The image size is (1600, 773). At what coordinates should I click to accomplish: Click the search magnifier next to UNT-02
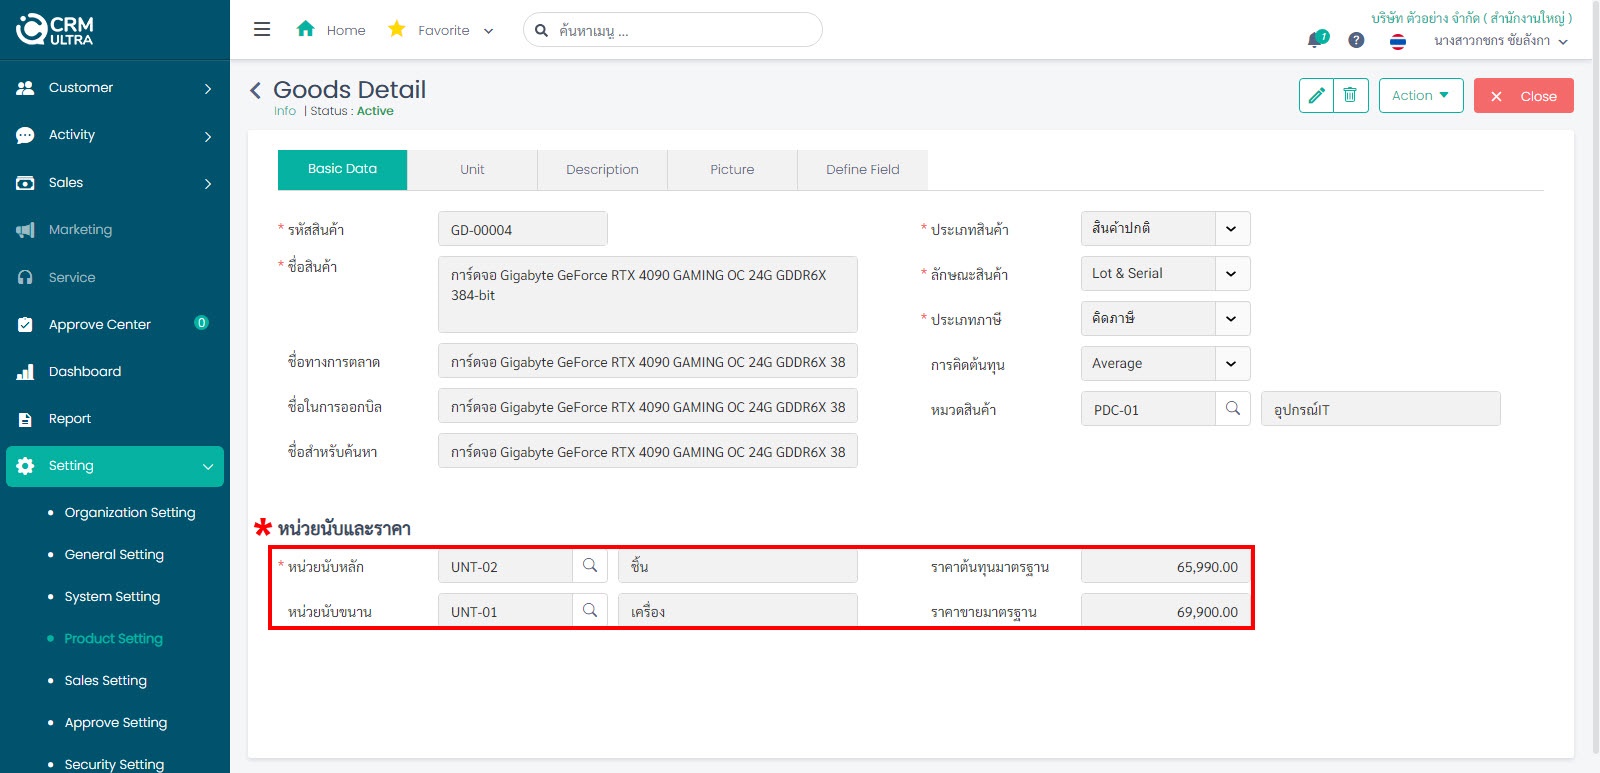point(590,566)
